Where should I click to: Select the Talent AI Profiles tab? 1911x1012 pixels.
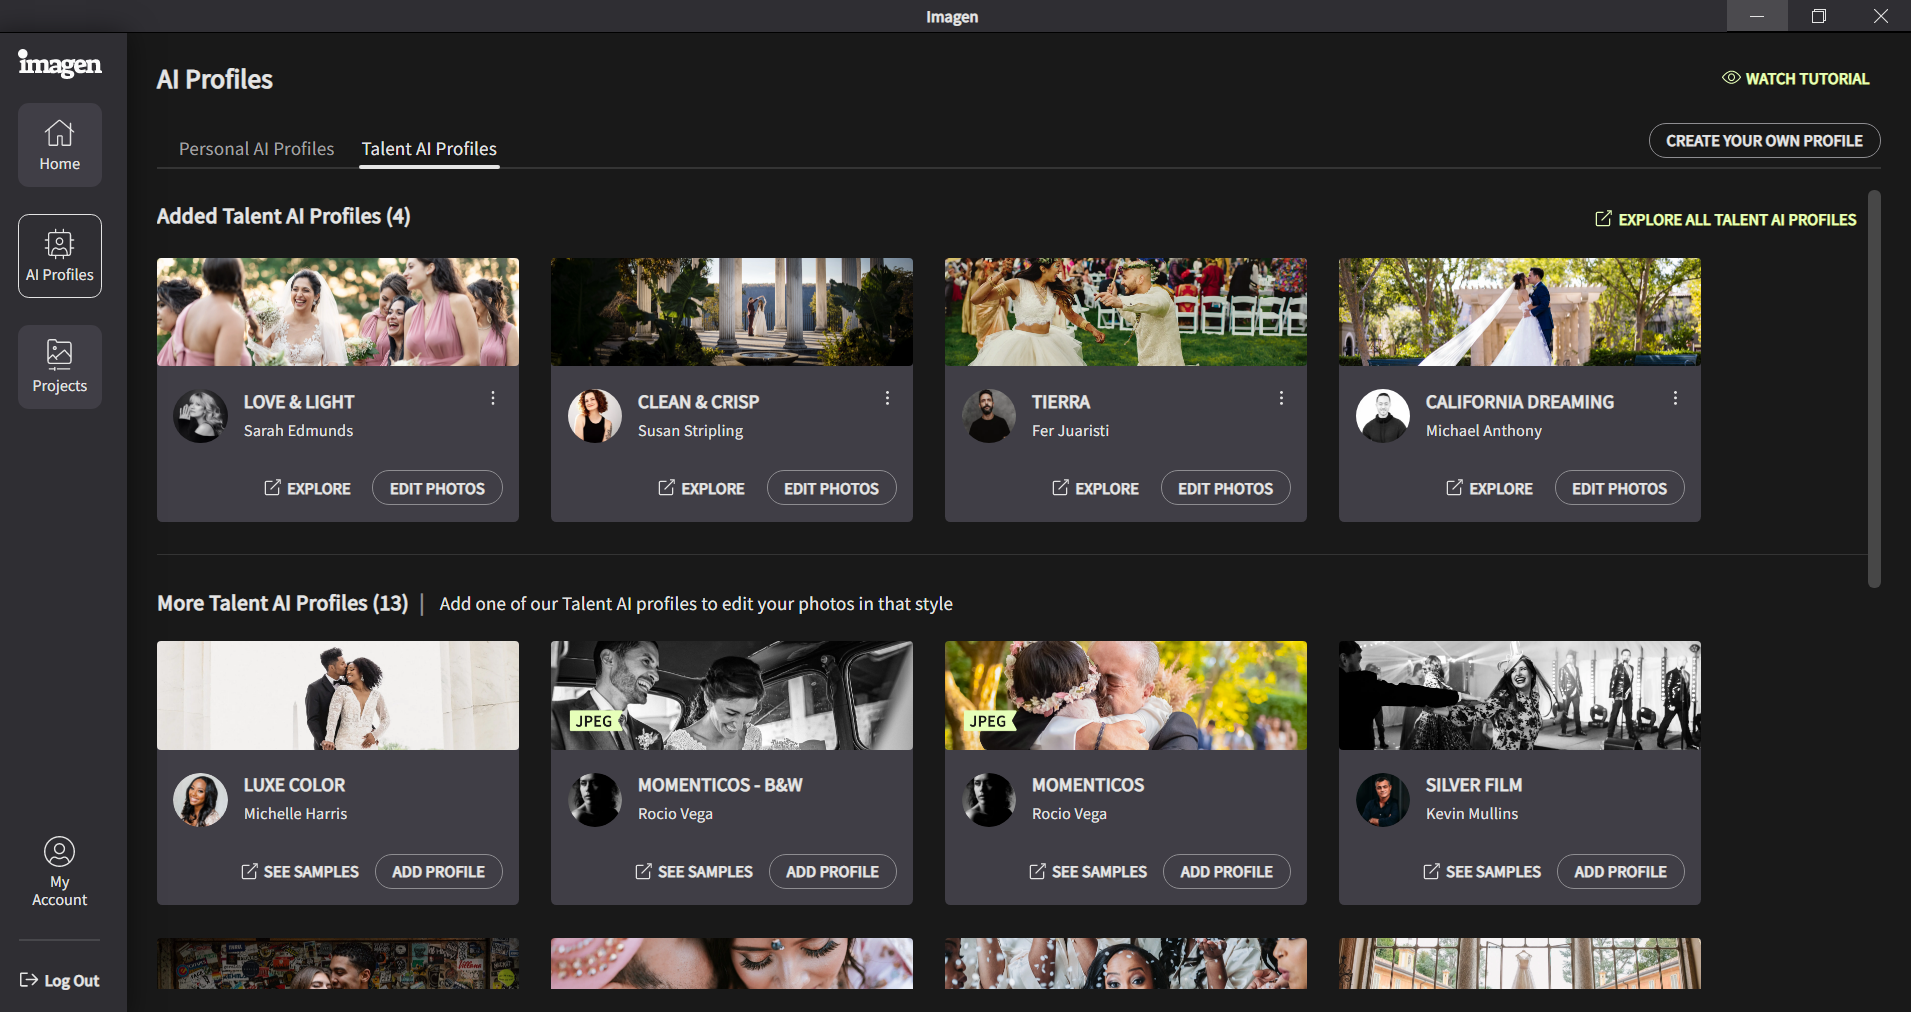tap(429, 149)
